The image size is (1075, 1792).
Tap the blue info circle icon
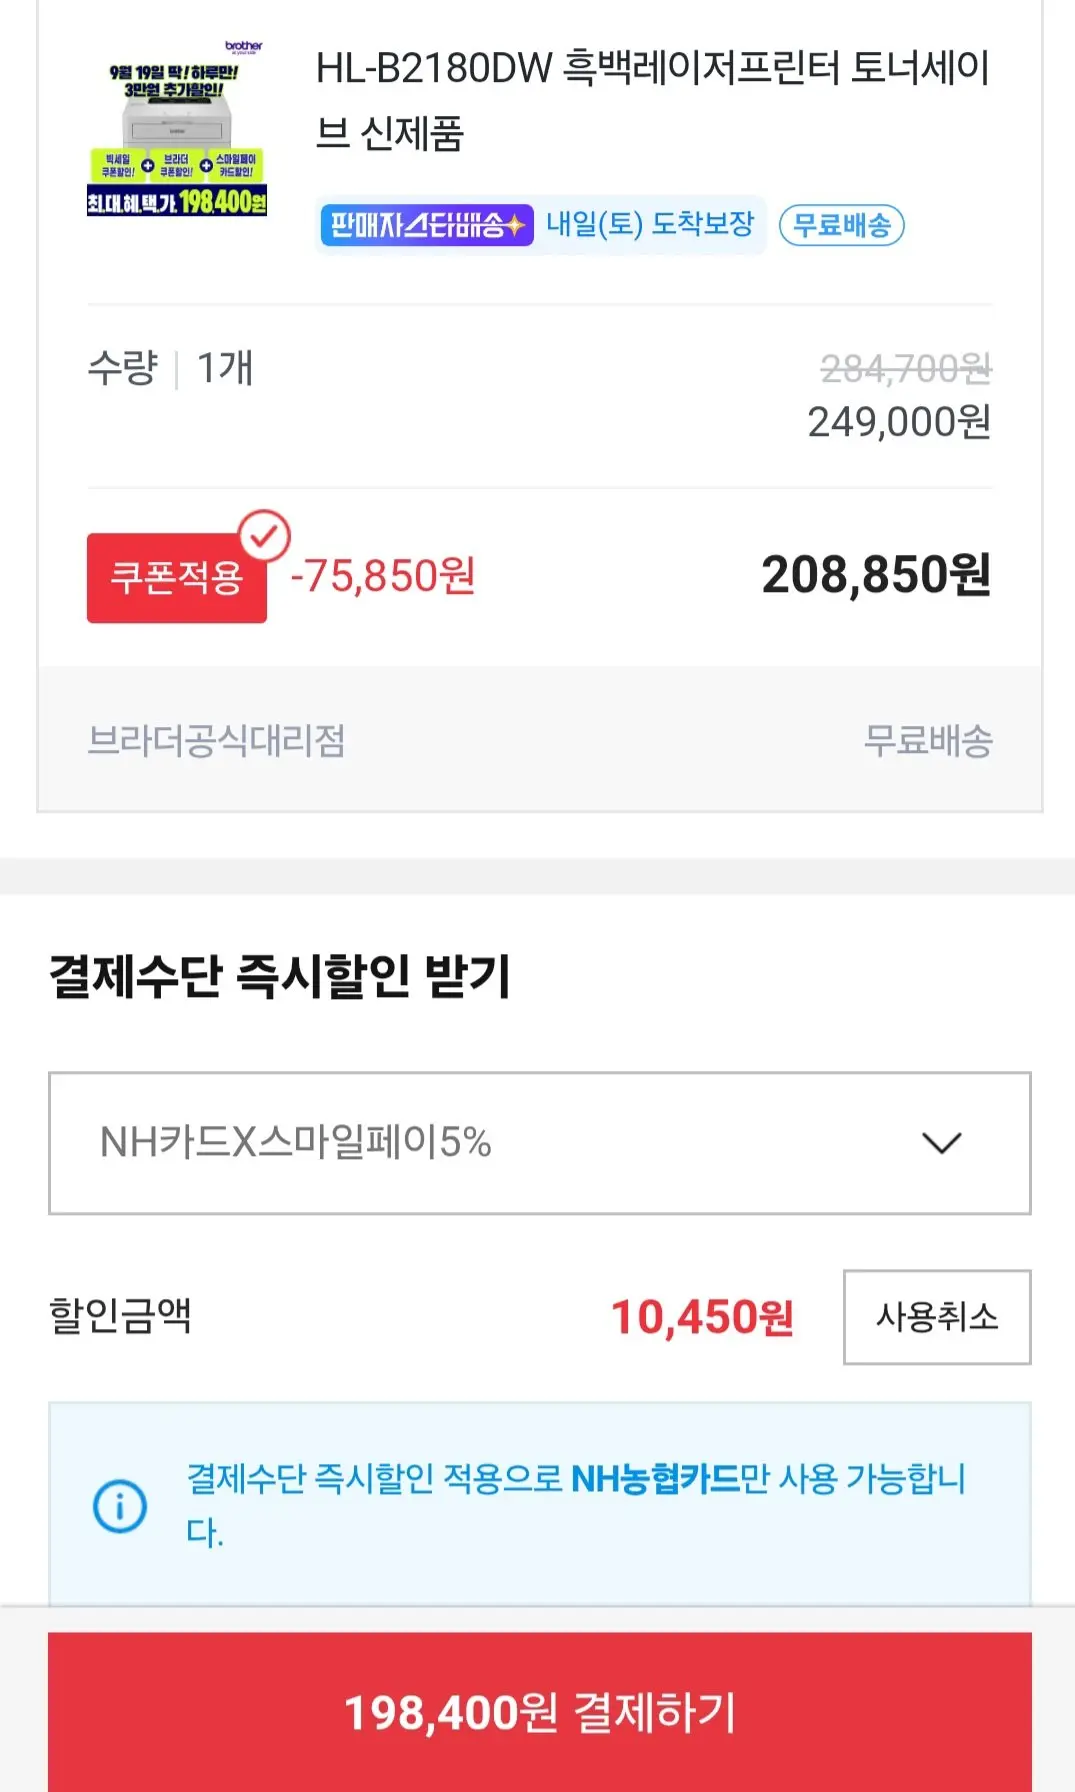click(x=120, y=1506)
